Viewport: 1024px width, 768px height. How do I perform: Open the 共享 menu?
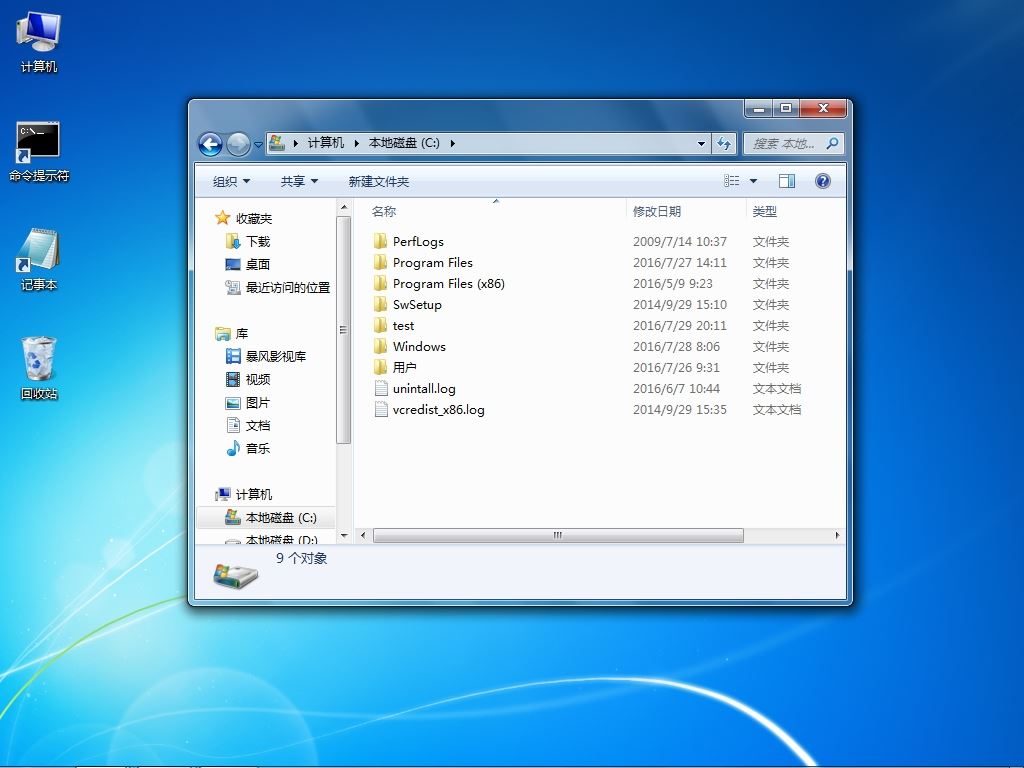click(x=299, y=182)
